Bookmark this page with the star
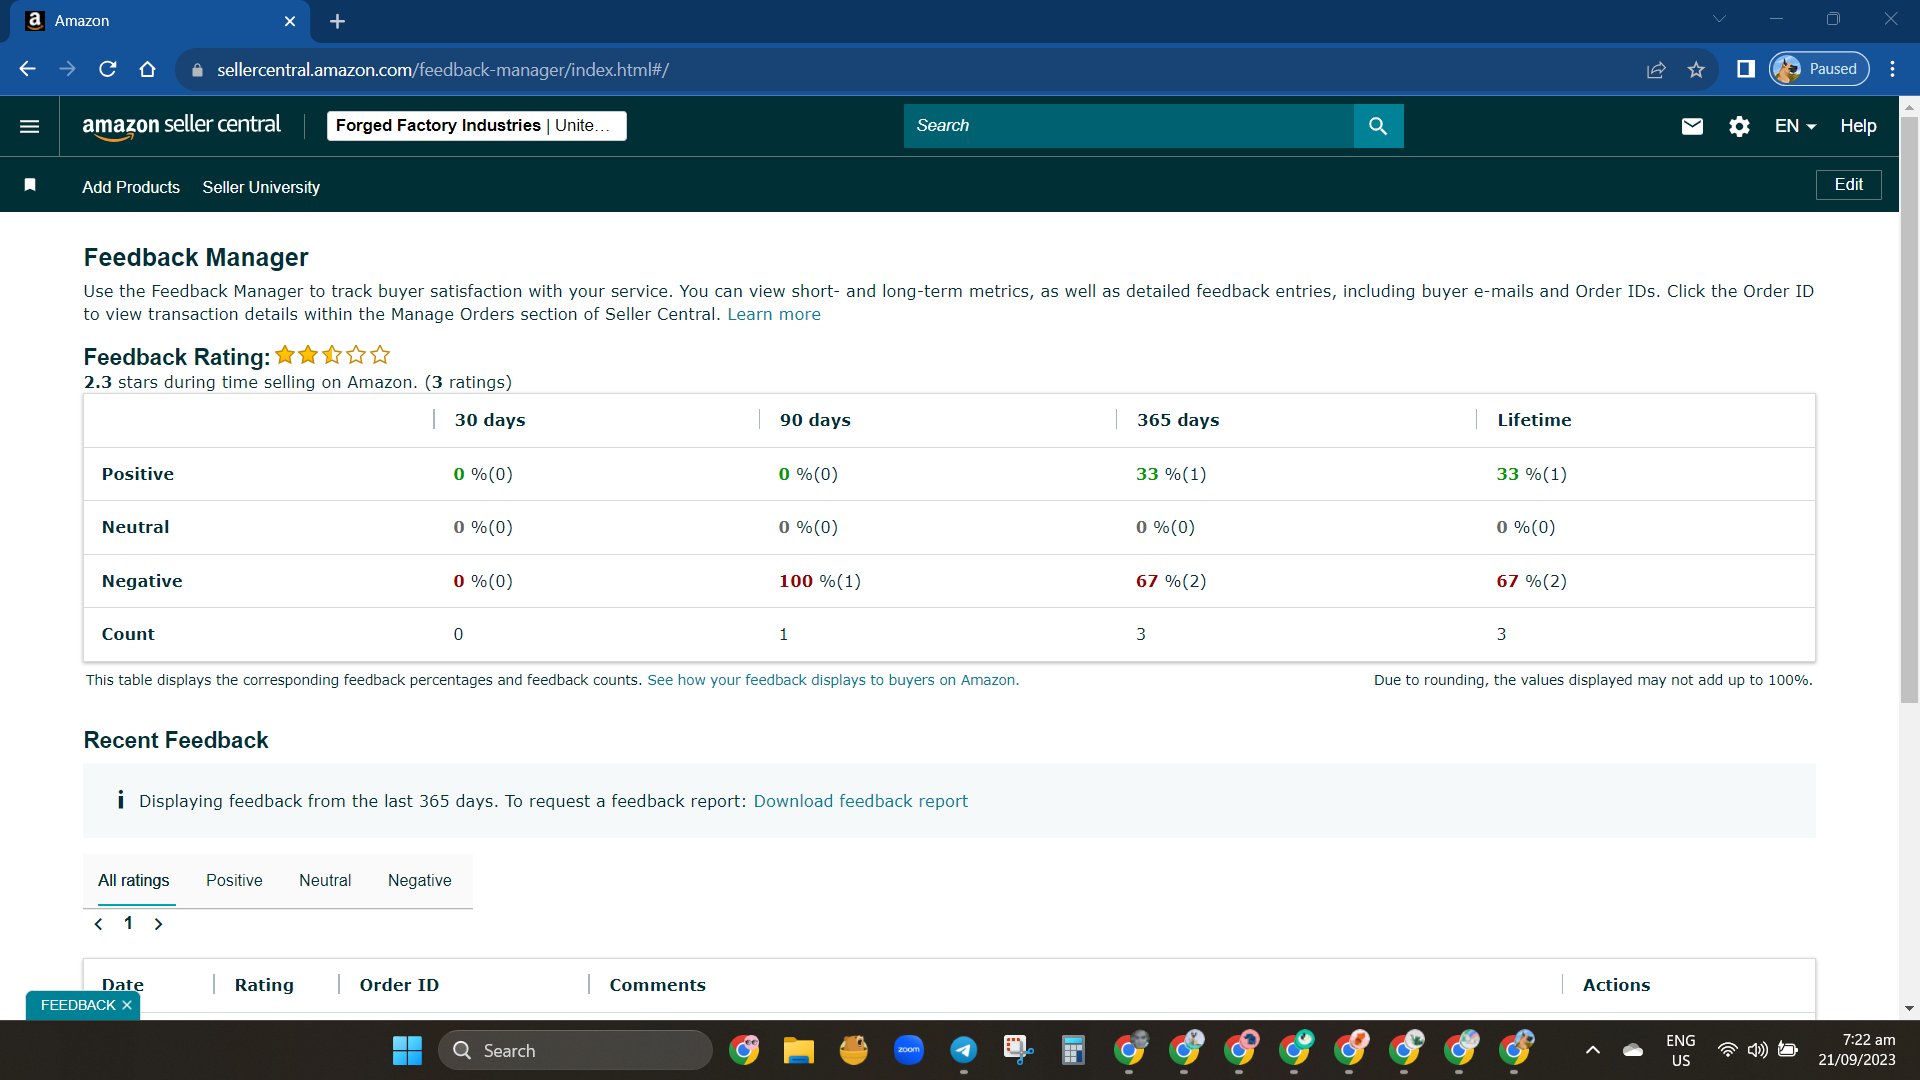The image size is (1920, 1080). coord(1696,69)
